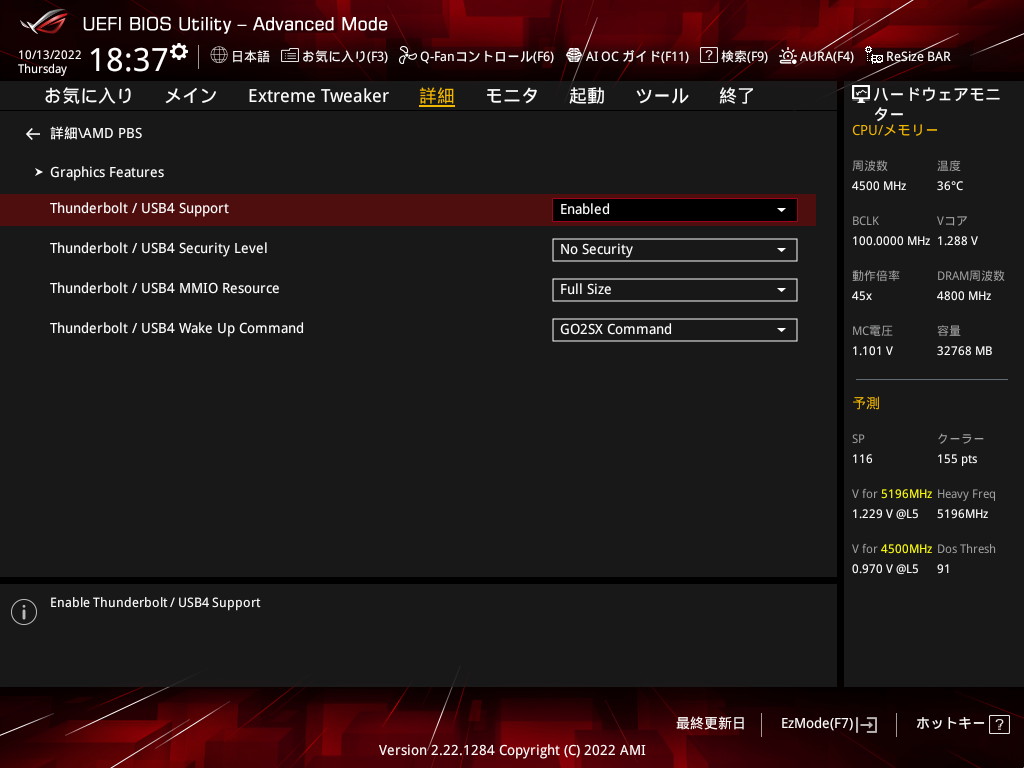Click the EzMode switch arrow icon
Screen dimensions: 1024x768
pyautogui.click(x=867, y=724)
